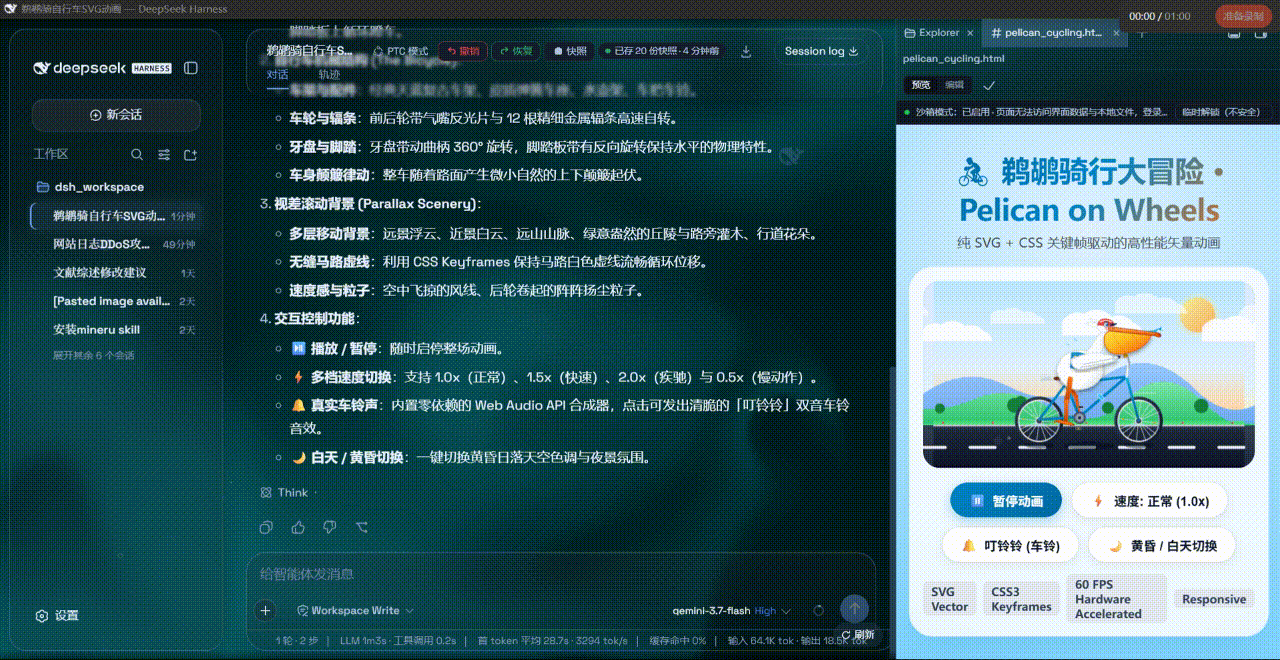This screenshot has width=1280, height=660.
Task: Download snapshots via download icon
Action: pyautogui.click(x=746, y=51)
